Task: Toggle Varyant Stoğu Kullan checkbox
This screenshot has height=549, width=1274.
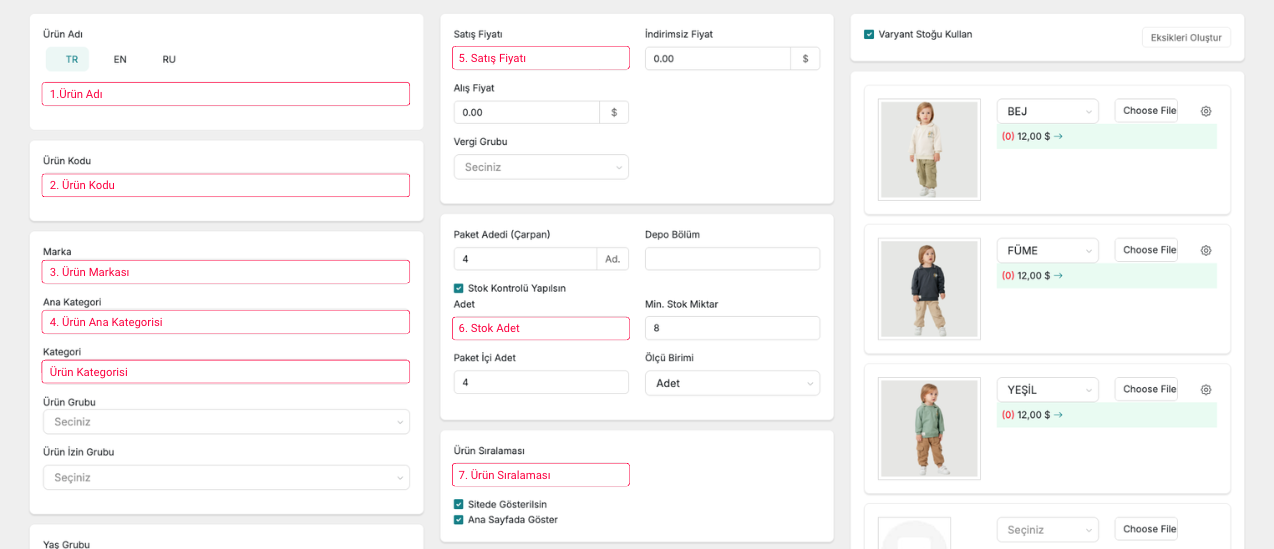Action: click(869, 35)
